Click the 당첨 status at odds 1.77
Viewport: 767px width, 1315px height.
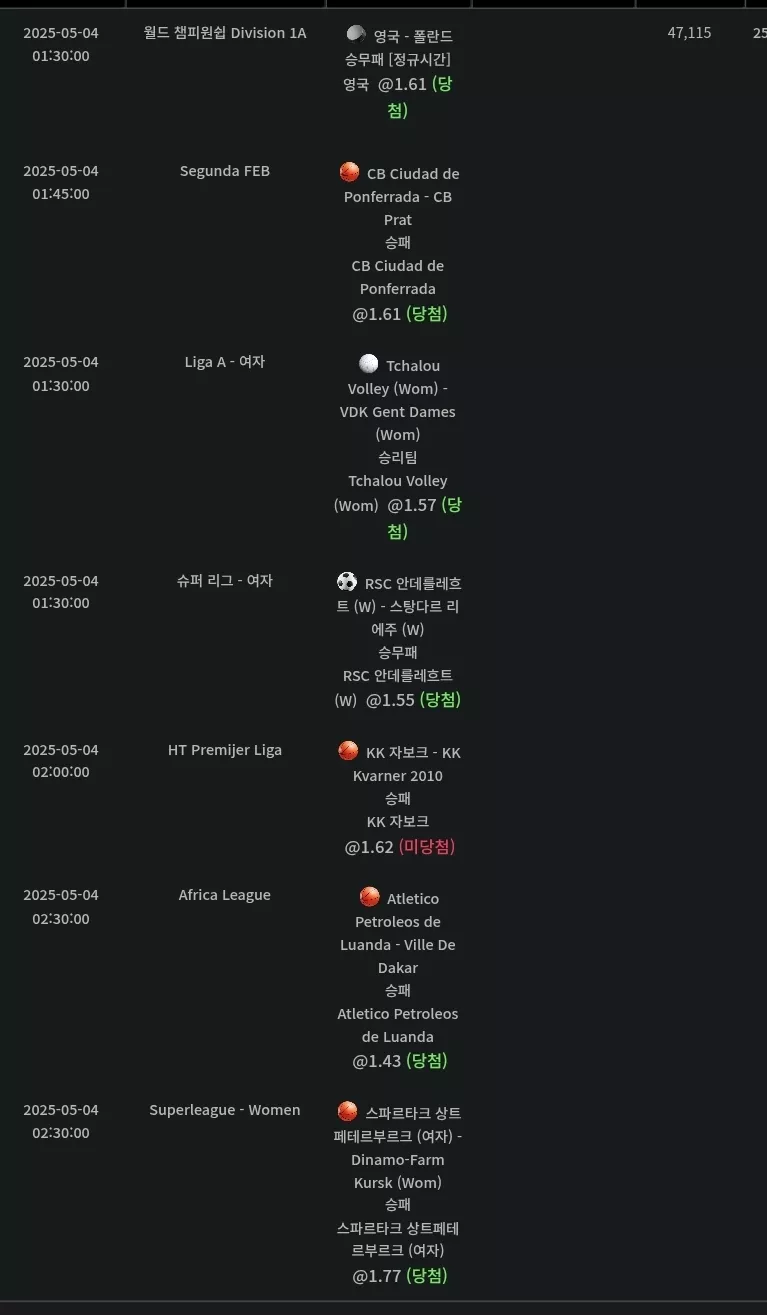pos(427,1276)
